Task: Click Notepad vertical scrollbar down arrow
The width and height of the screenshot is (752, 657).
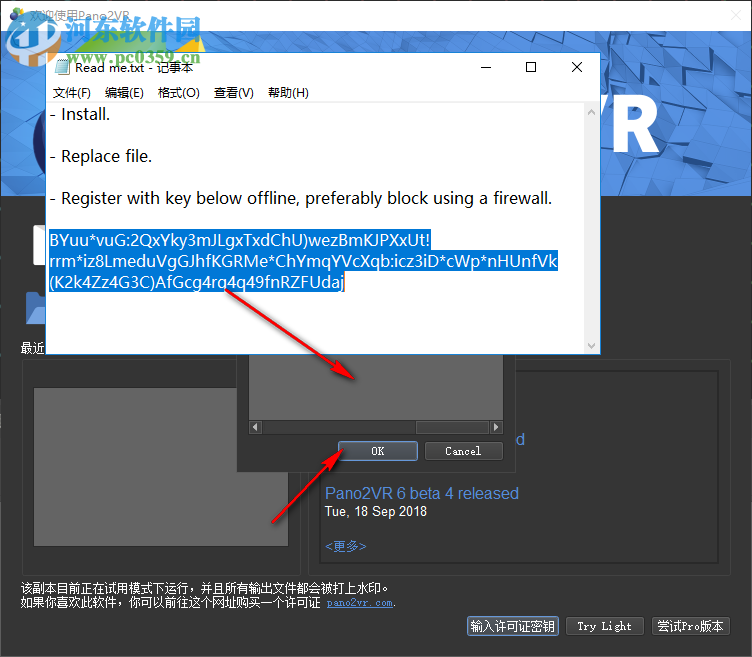Action: point(591,346)
